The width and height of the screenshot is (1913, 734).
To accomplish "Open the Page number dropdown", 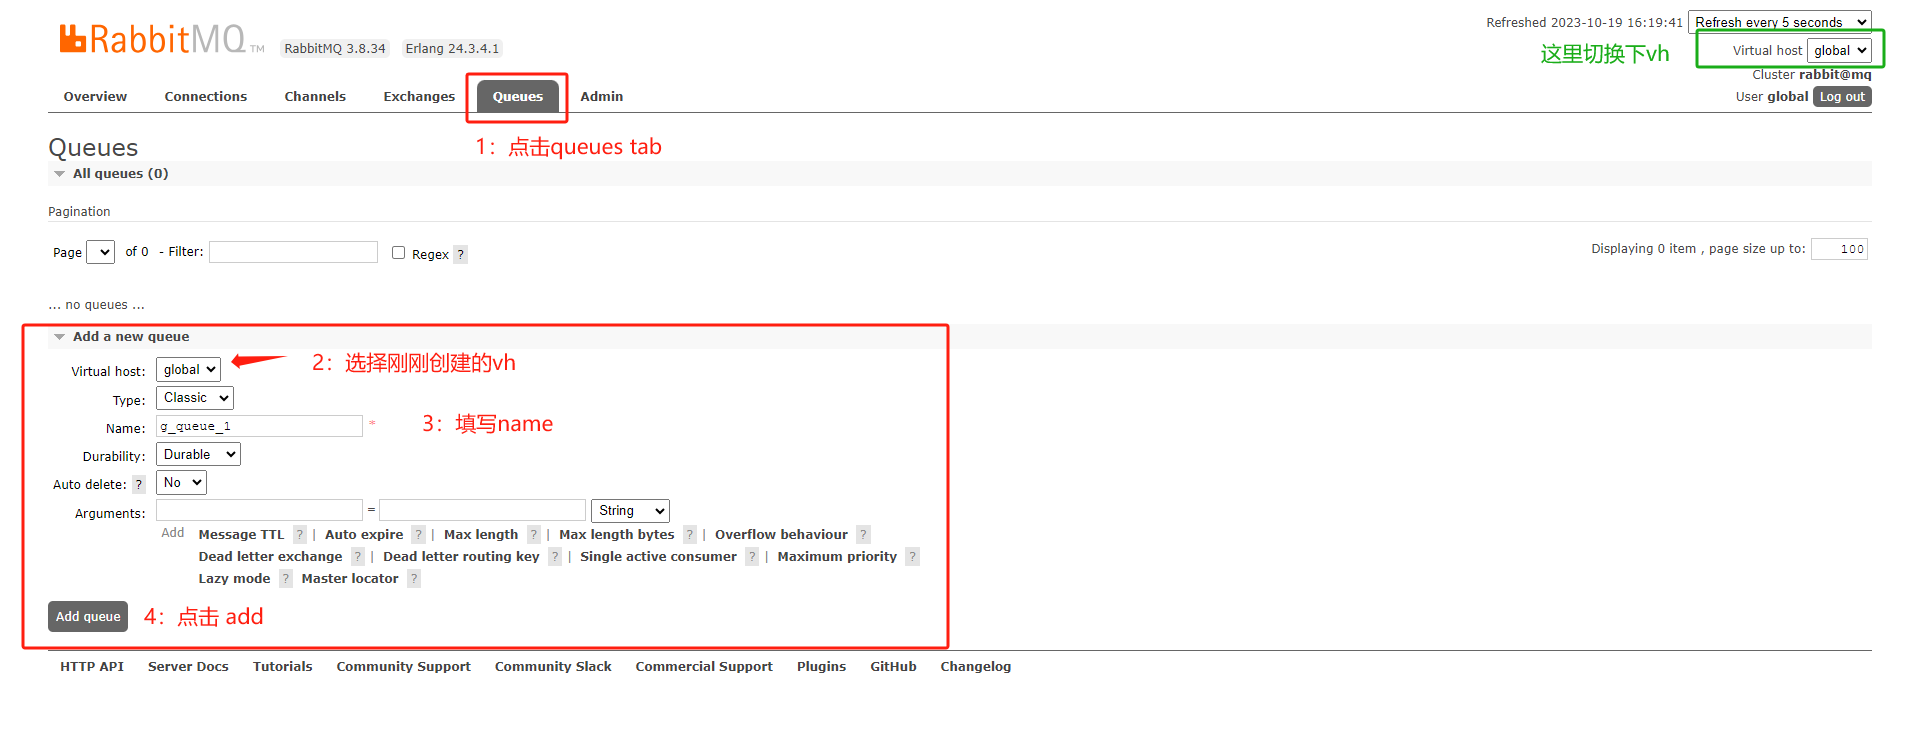I will [101, 252].
